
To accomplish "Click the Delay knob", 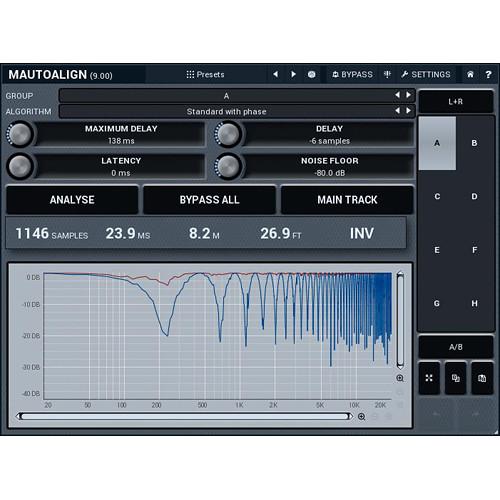I will (x=228, y=134).
